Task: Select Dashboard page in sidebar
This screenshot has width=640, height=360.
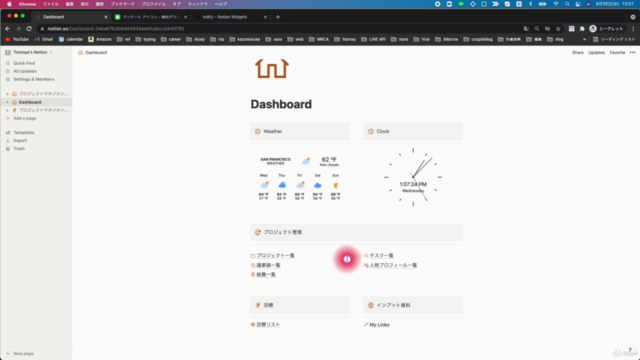Action: (30, 102)
